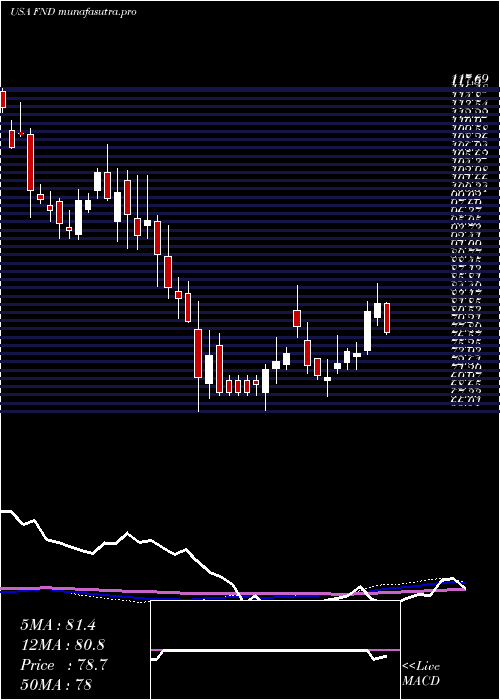Click the last red candlestick on the right
Viewport: 500px width, 700px height.
point(387,318)
